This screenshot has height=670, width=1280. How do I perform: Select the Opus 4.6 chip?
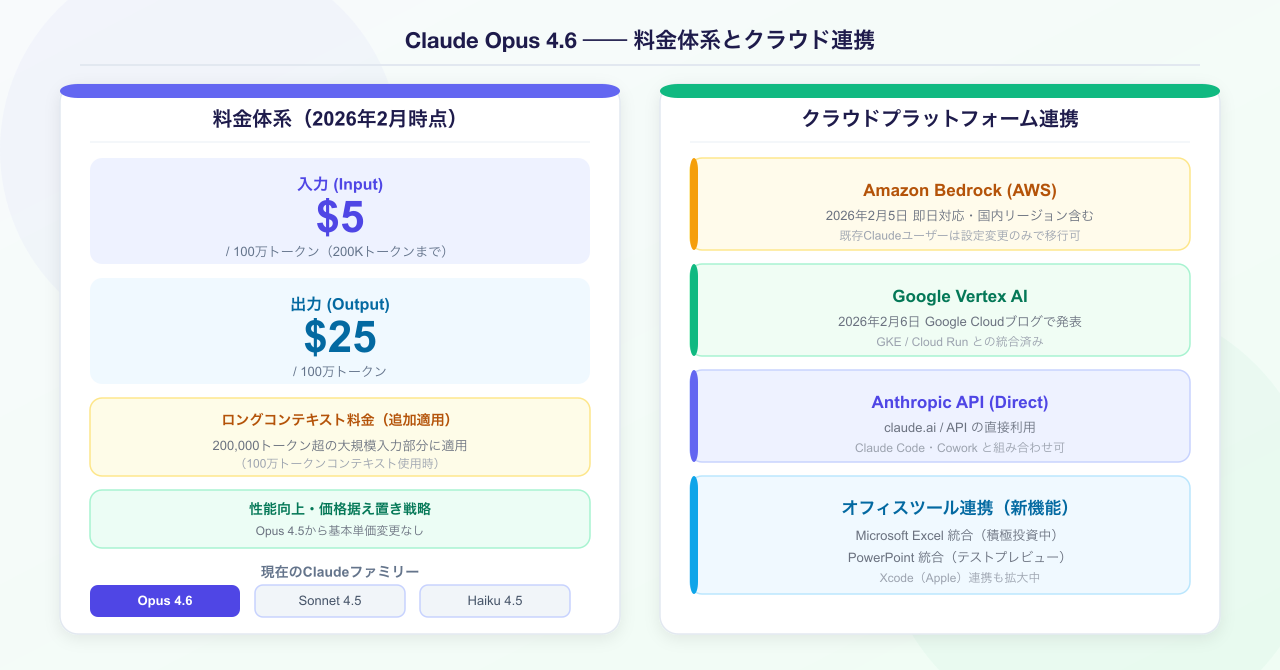165,601
